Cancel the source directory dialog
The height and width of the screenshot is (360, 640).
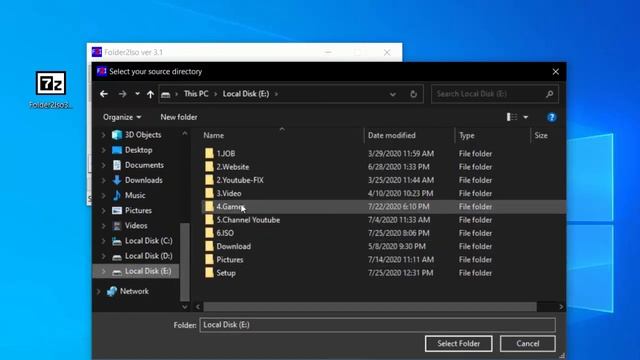(527, 344)
